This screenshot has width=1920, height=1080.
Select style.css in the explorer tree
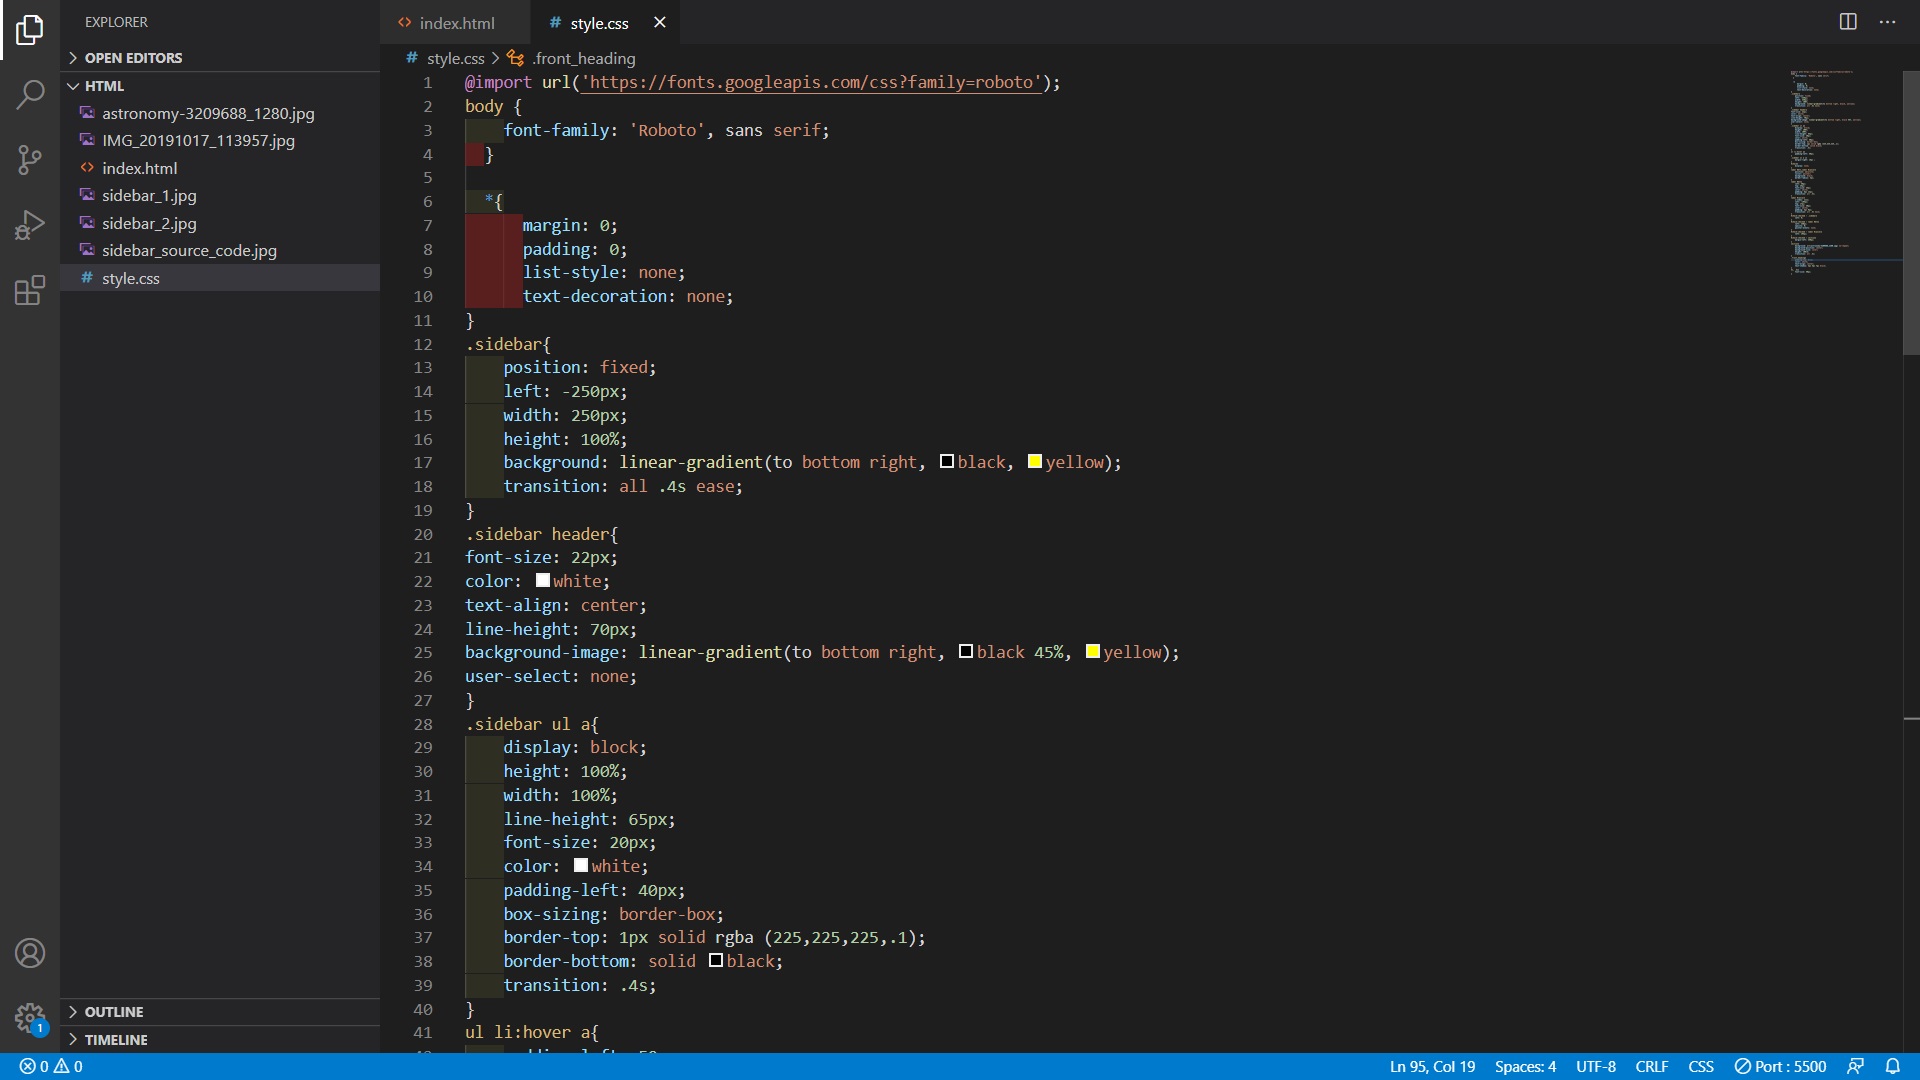(x=220, y=278)
